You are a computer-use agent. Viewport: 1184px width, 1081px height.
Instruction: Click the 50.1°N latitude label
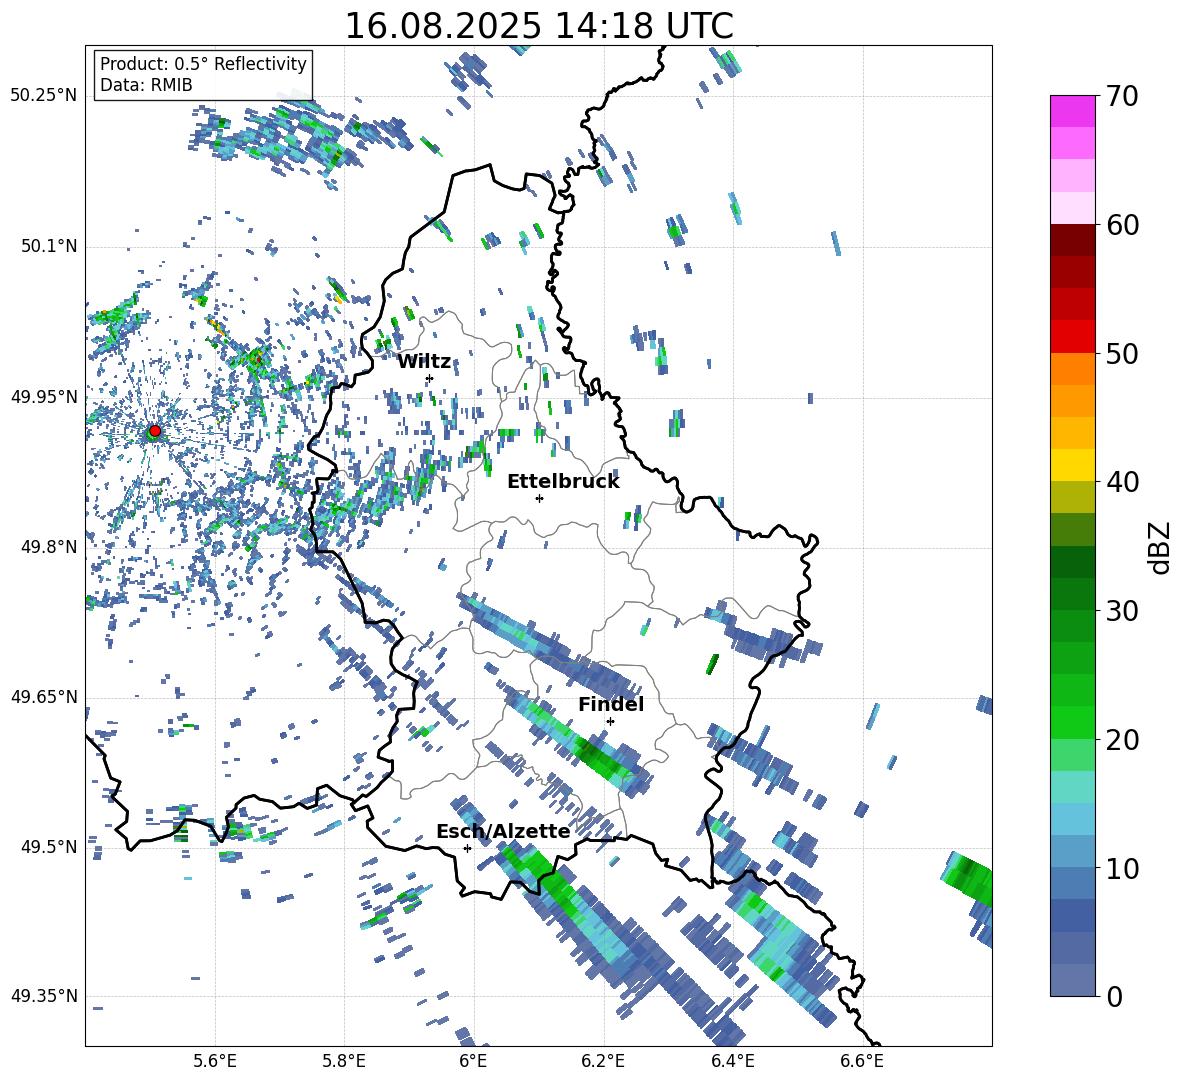tap(50, 246)
